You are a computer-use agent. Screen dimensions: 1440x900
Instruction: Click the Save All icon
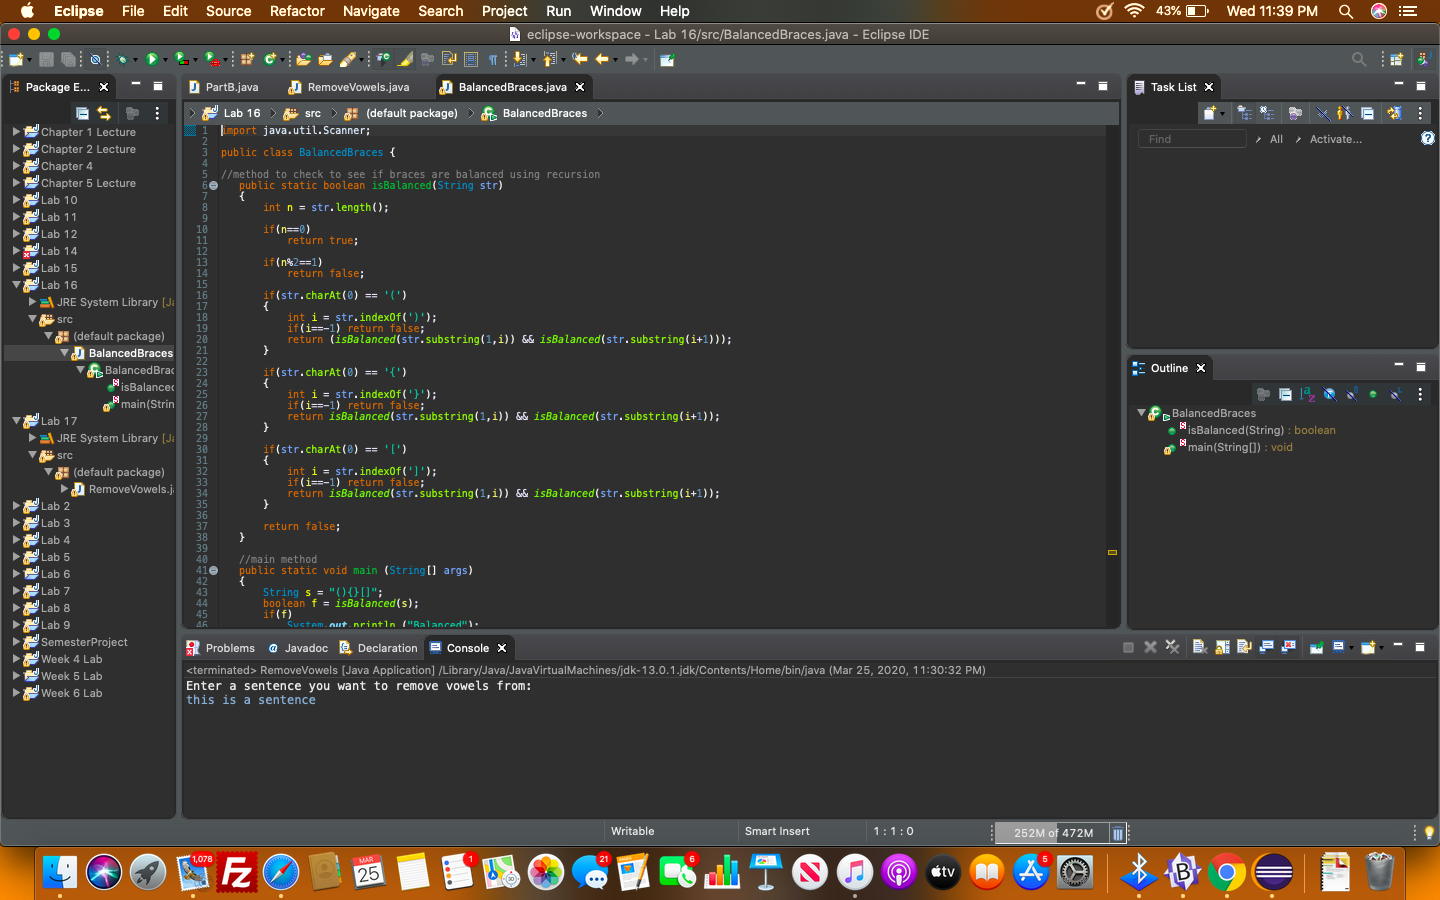tap(68, 58)
